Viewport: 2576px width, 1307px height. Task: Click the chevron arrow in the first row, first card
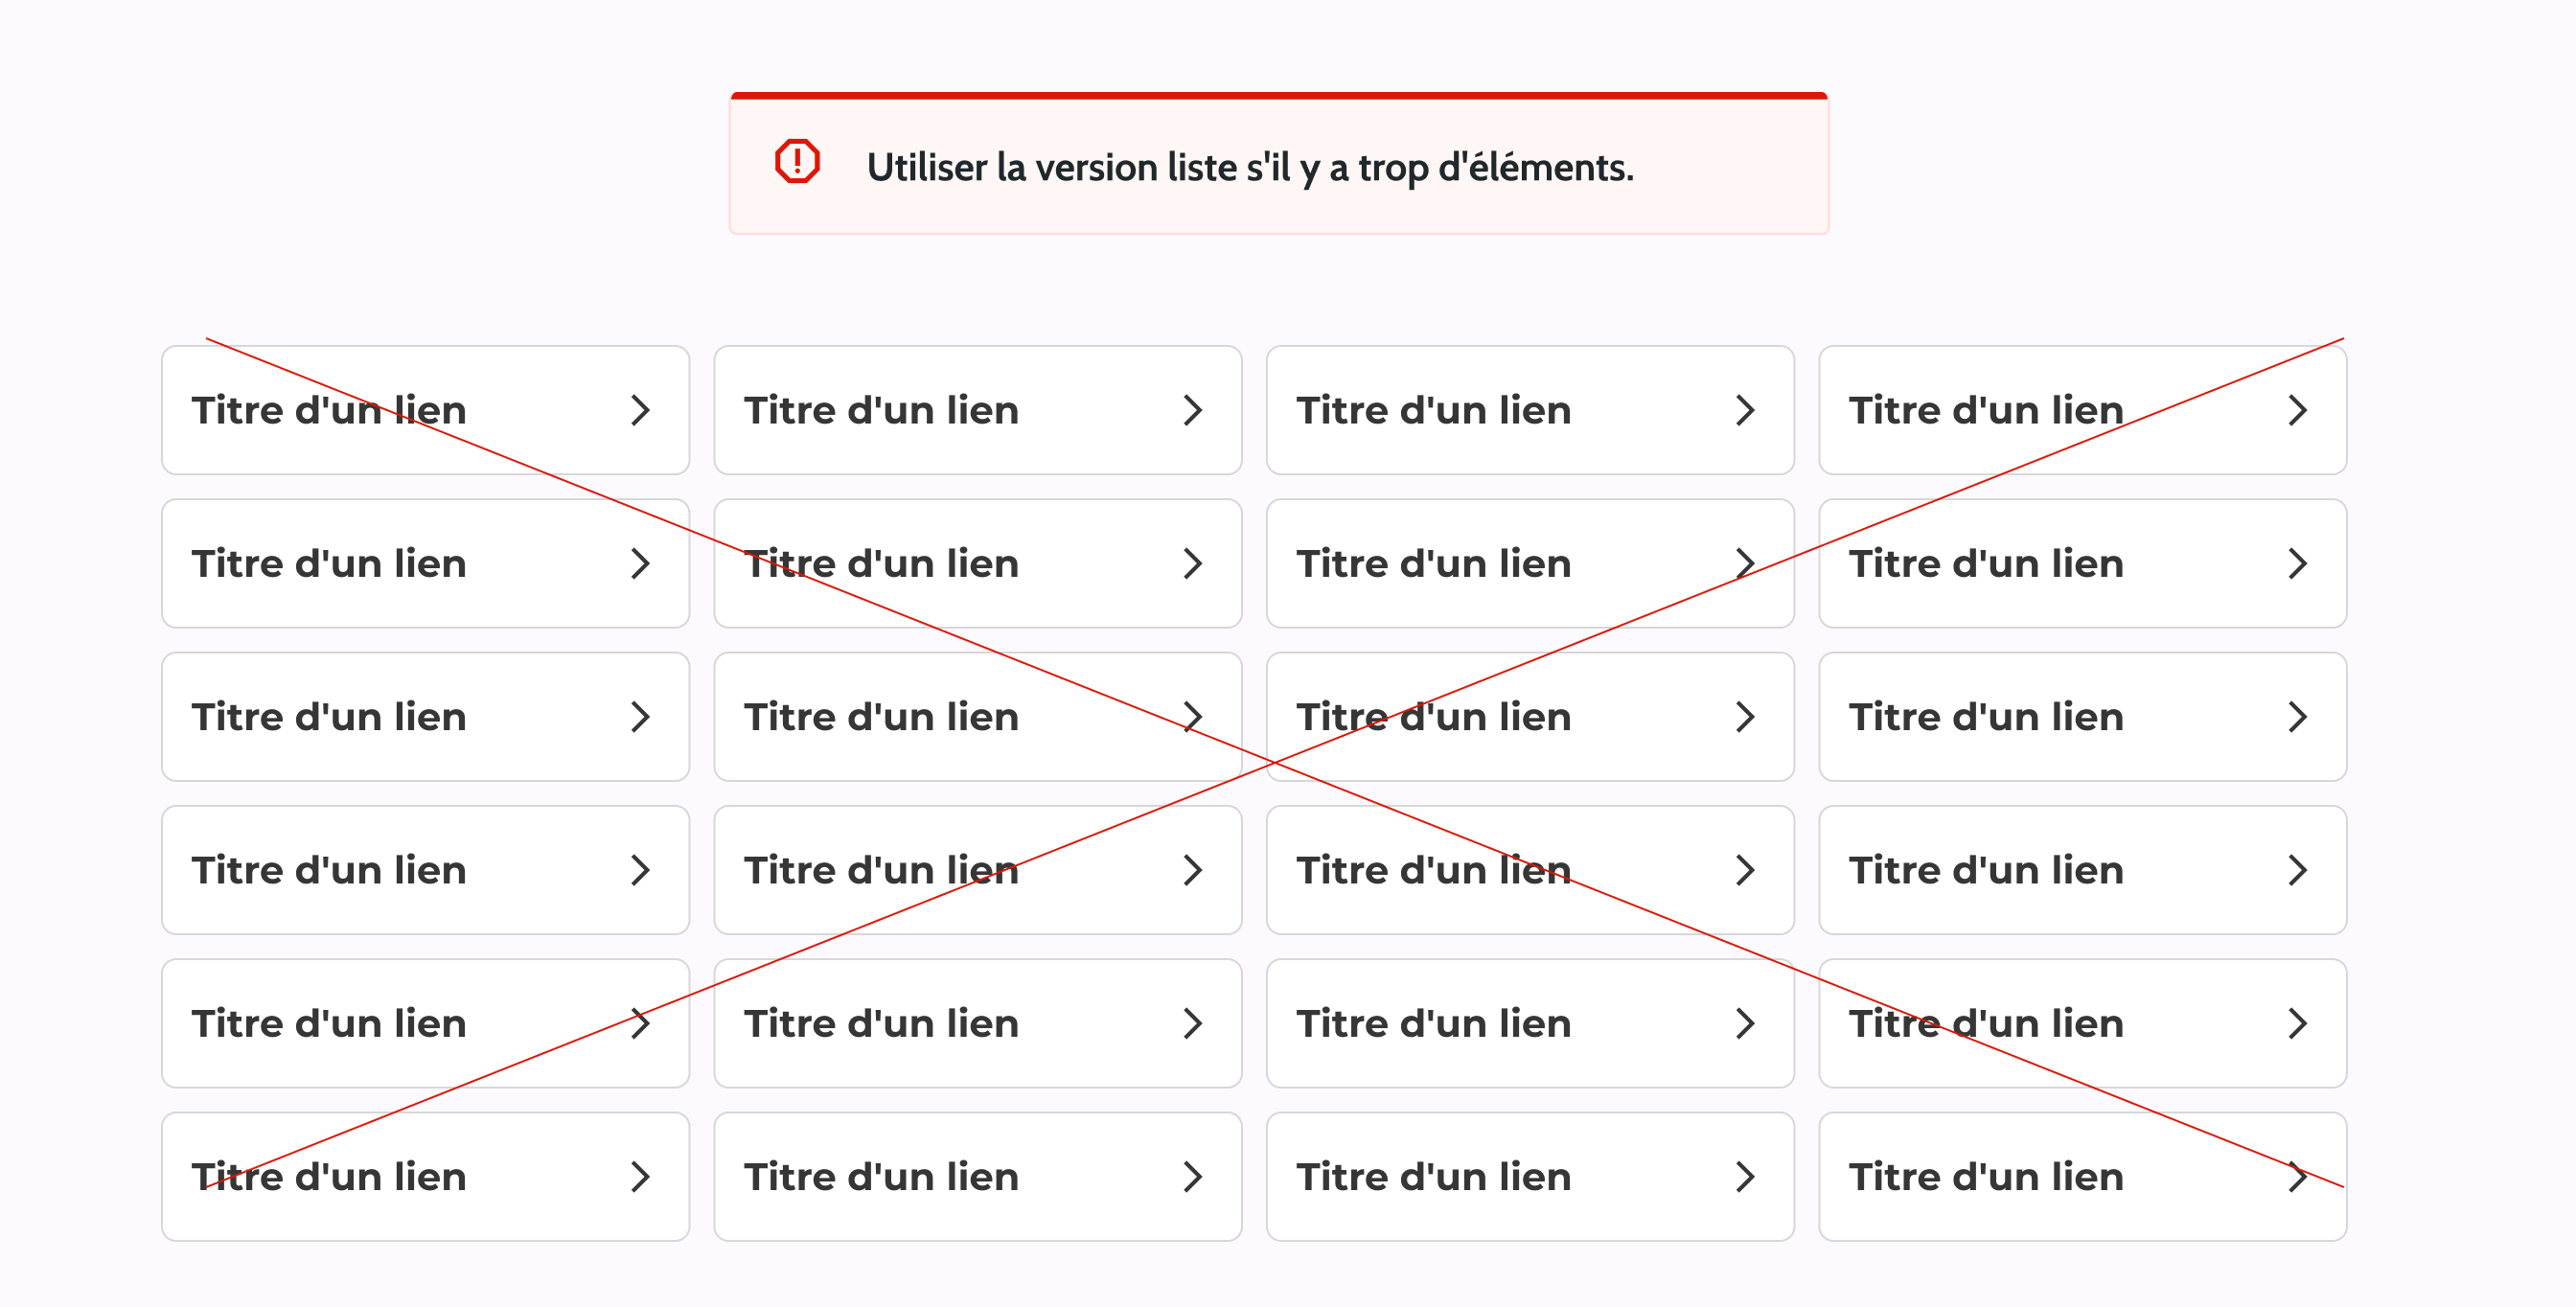coord(641,410)
